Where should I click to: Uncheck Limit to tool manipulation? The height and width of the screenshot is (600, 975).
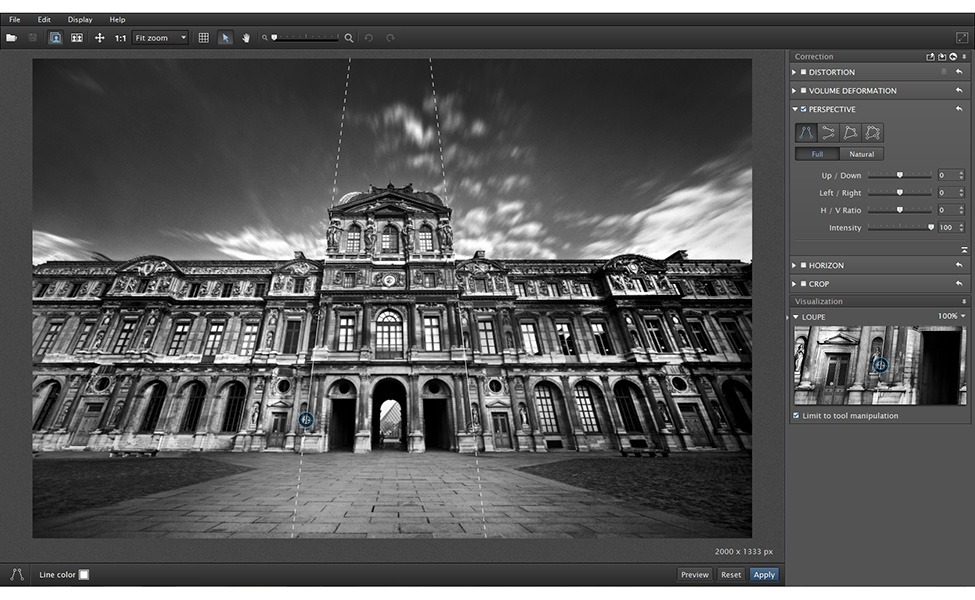(796, 415)
